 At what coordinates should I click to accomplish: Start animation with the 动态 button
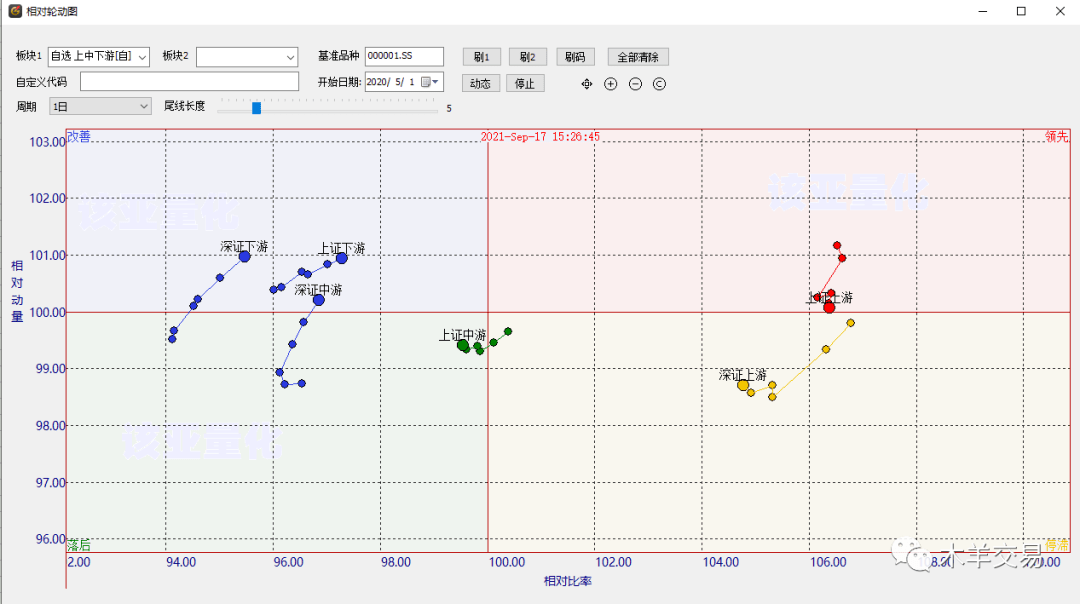480,83
